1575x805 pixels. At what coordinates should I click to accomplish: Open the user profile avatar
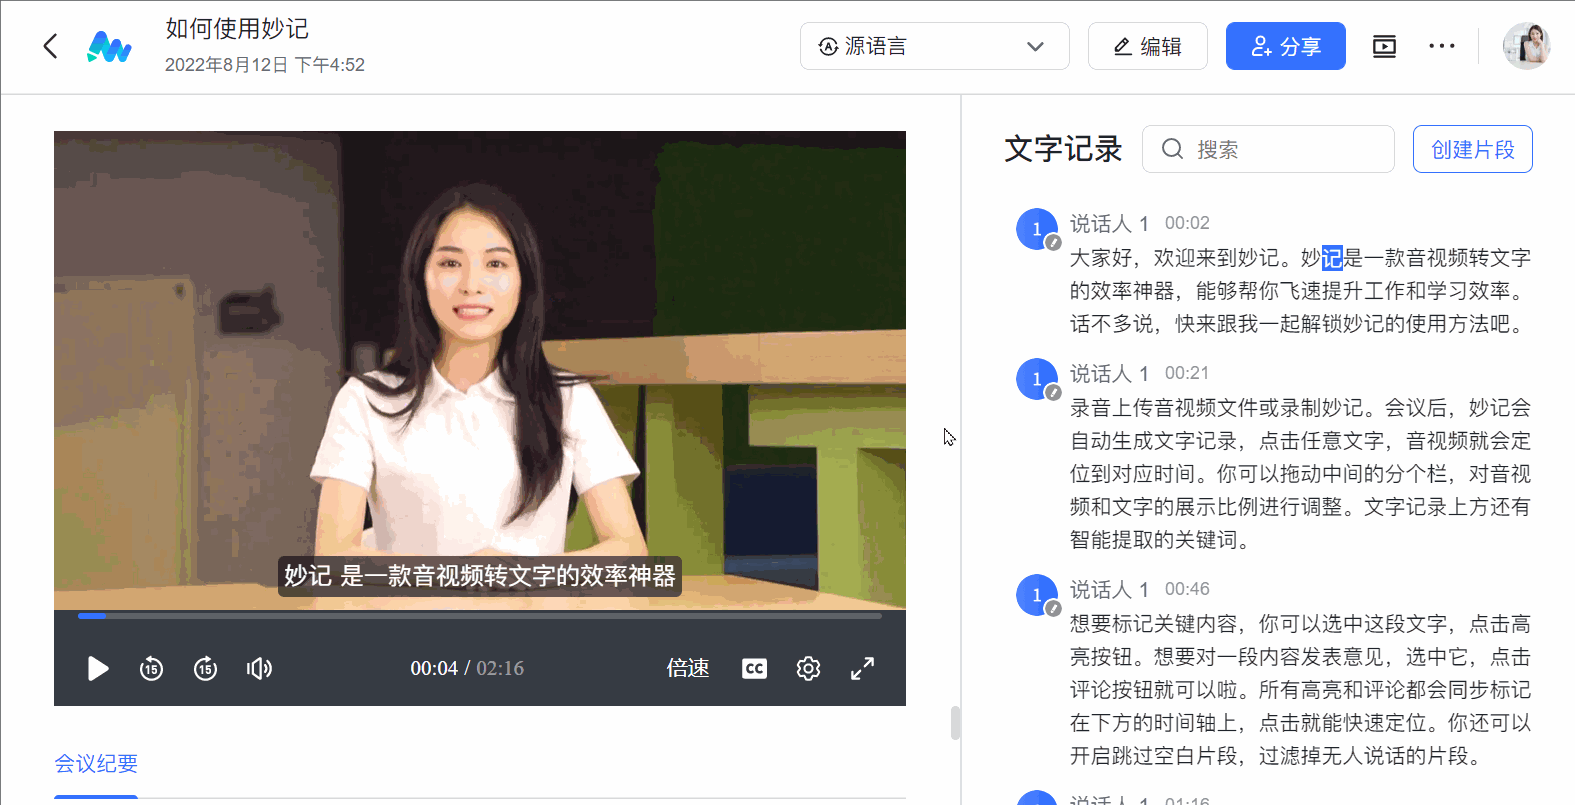coord(1526,46)
